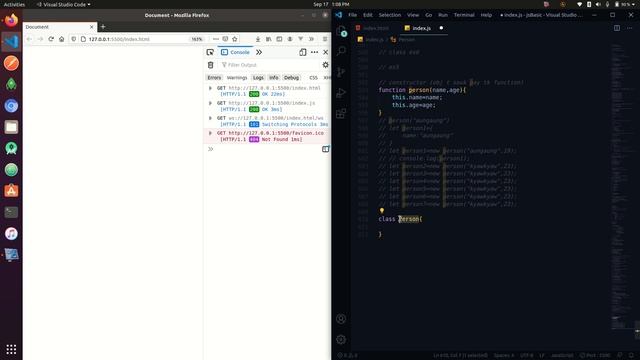The width and height of the screenshot is (640, 360).
Task: Bookmark this page with the star
Action: (x=235, y=39)
